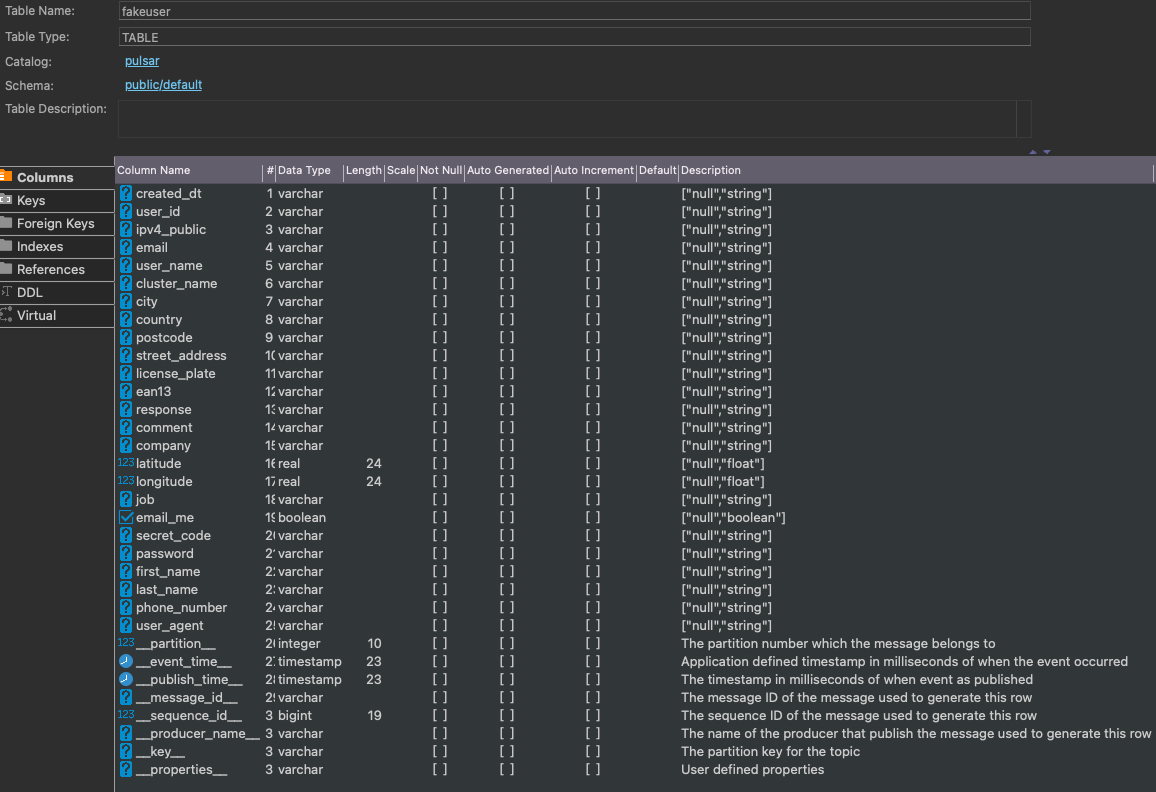Toggle the Not Null checkbox for created_dt
This screenshot has width=1156, height=792.
coord(439,193)
